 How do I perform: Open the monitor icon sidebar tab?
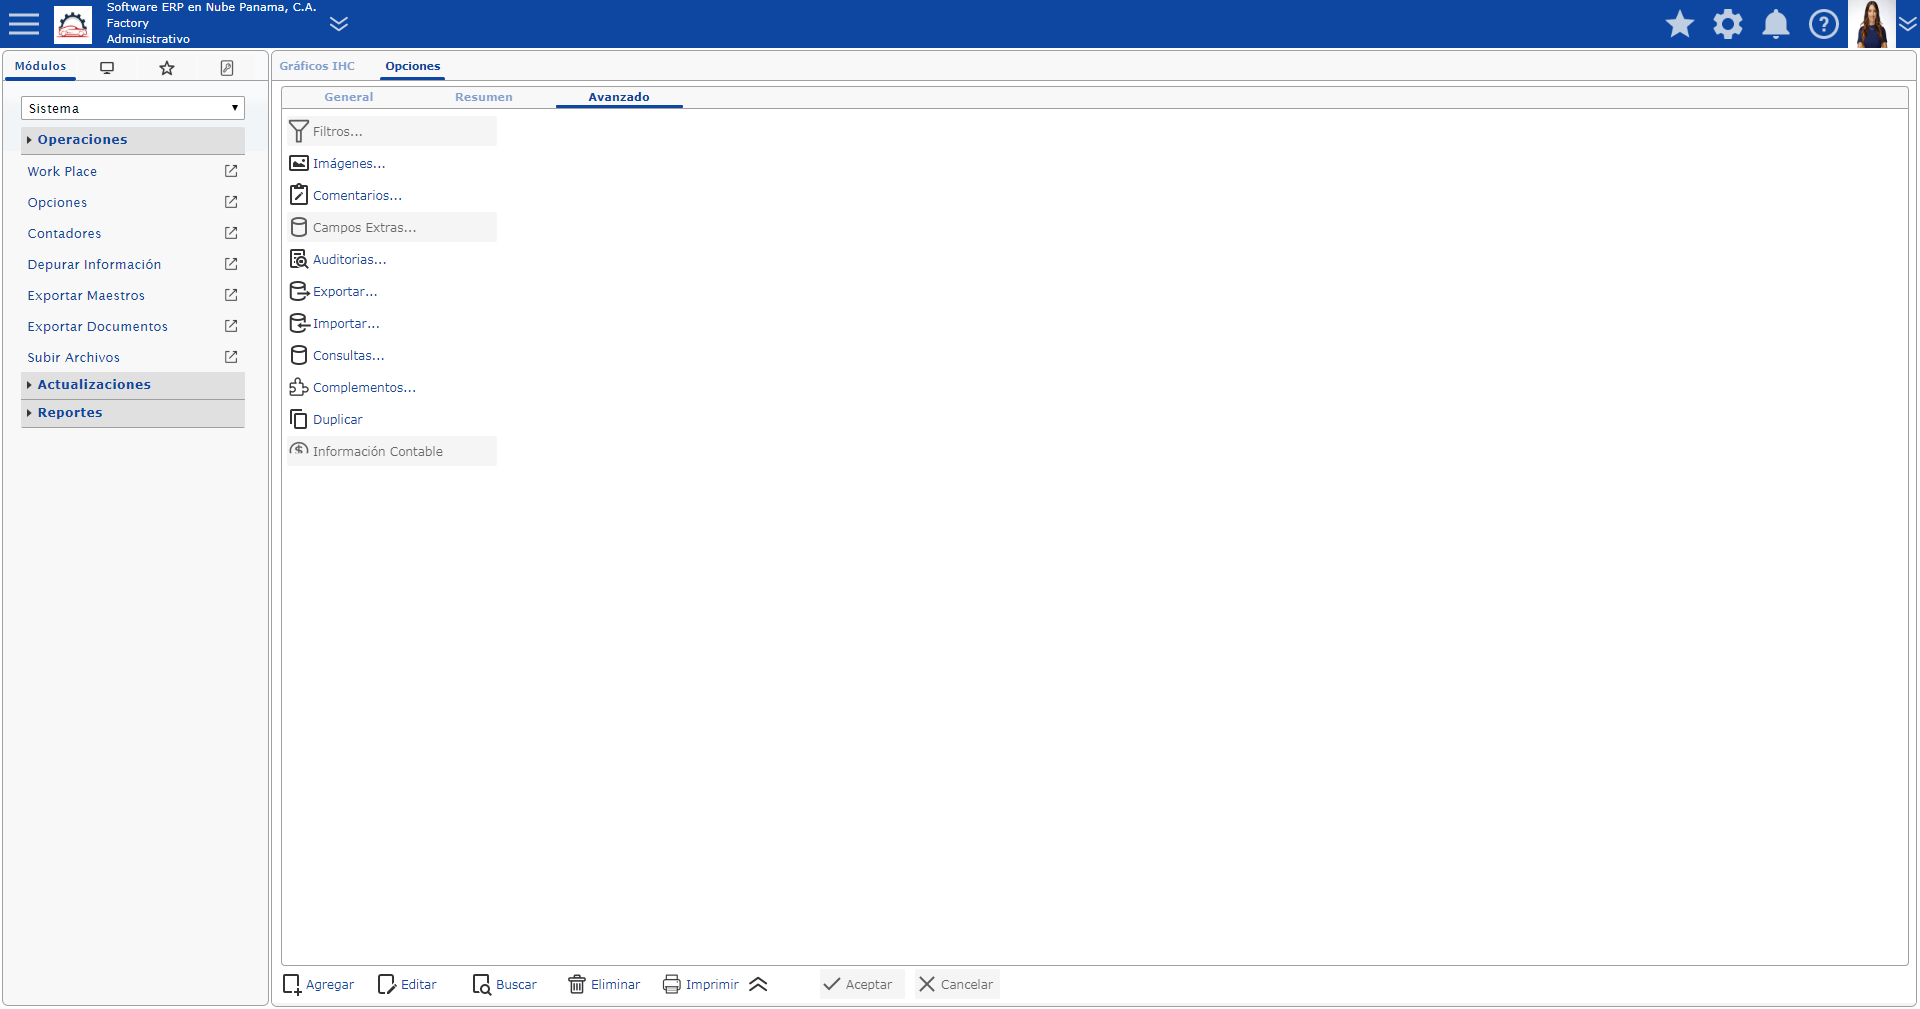[107, 68]
